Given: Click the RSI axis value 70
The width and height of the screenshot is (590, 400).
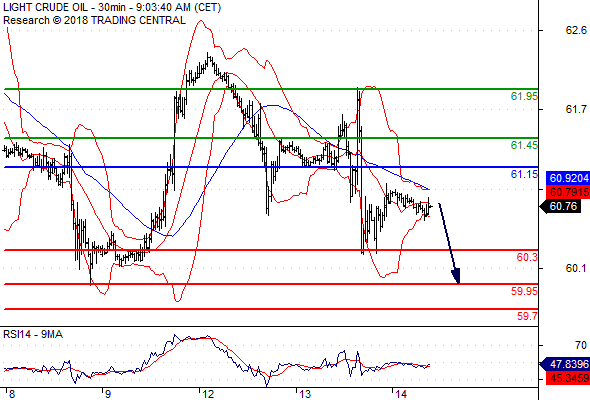Looking at the screenshot, I should tap(581, 345).
